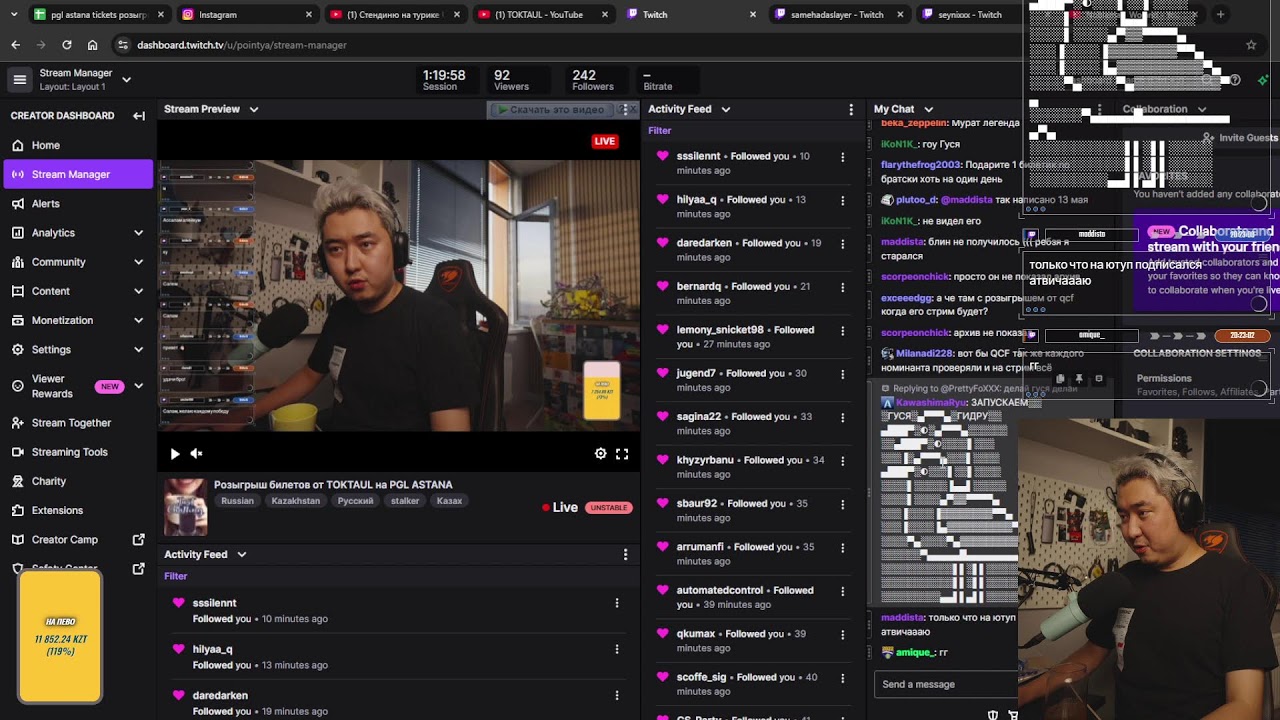The width and height of the screenshot is (1280, 720).
Task: Expand the Settings sidebar section
Action: point(139,350)
